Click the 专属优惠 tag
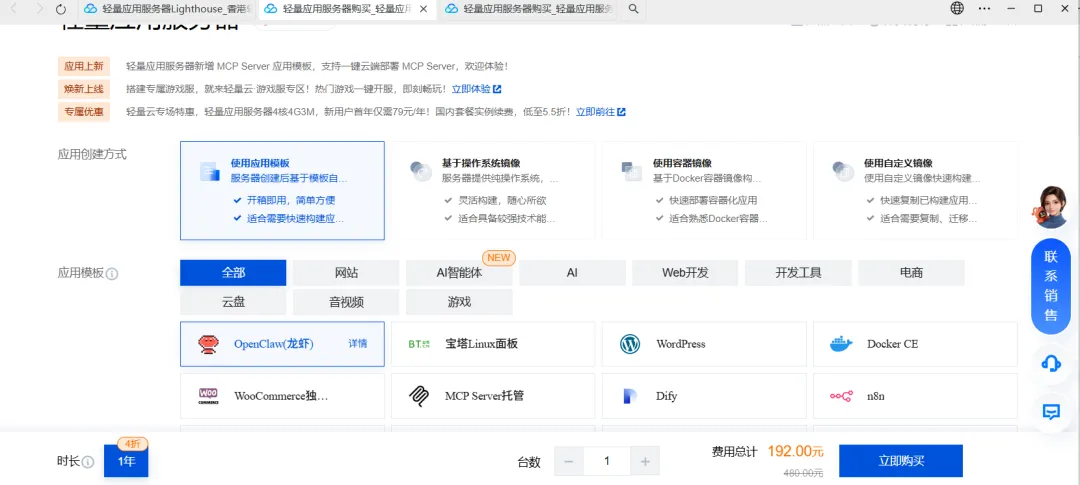Image resolution: width=1080 pixels, height=485 pixels. (83, 112)
